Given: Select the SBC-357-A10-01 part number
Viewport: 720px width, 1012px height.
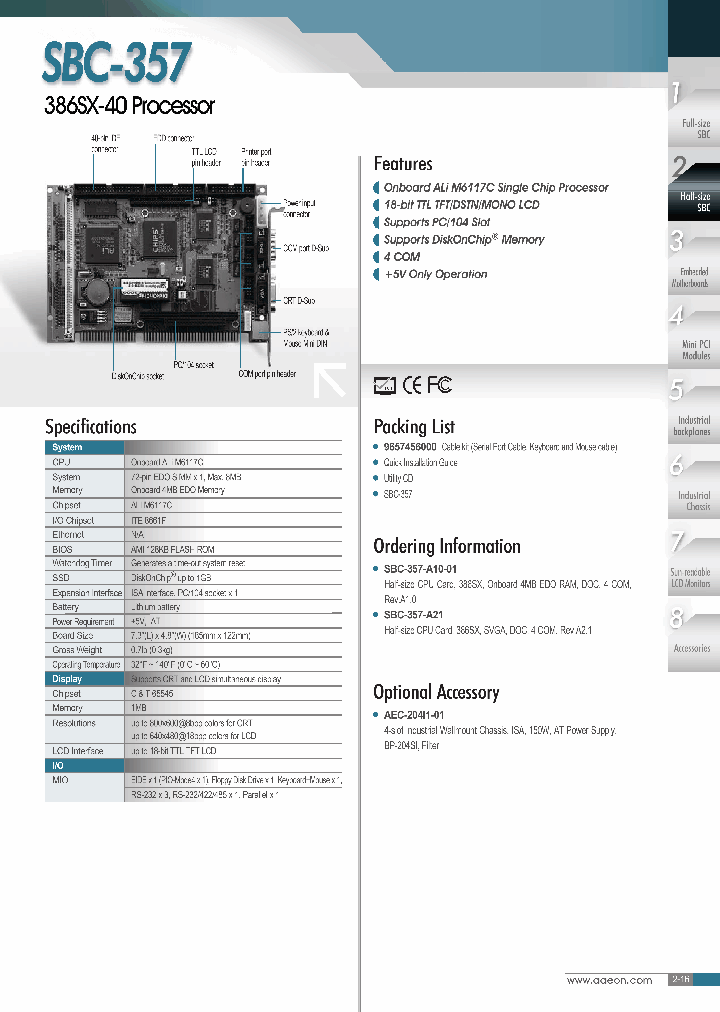Looking at the screenshot, I should [x=420, y=569].
